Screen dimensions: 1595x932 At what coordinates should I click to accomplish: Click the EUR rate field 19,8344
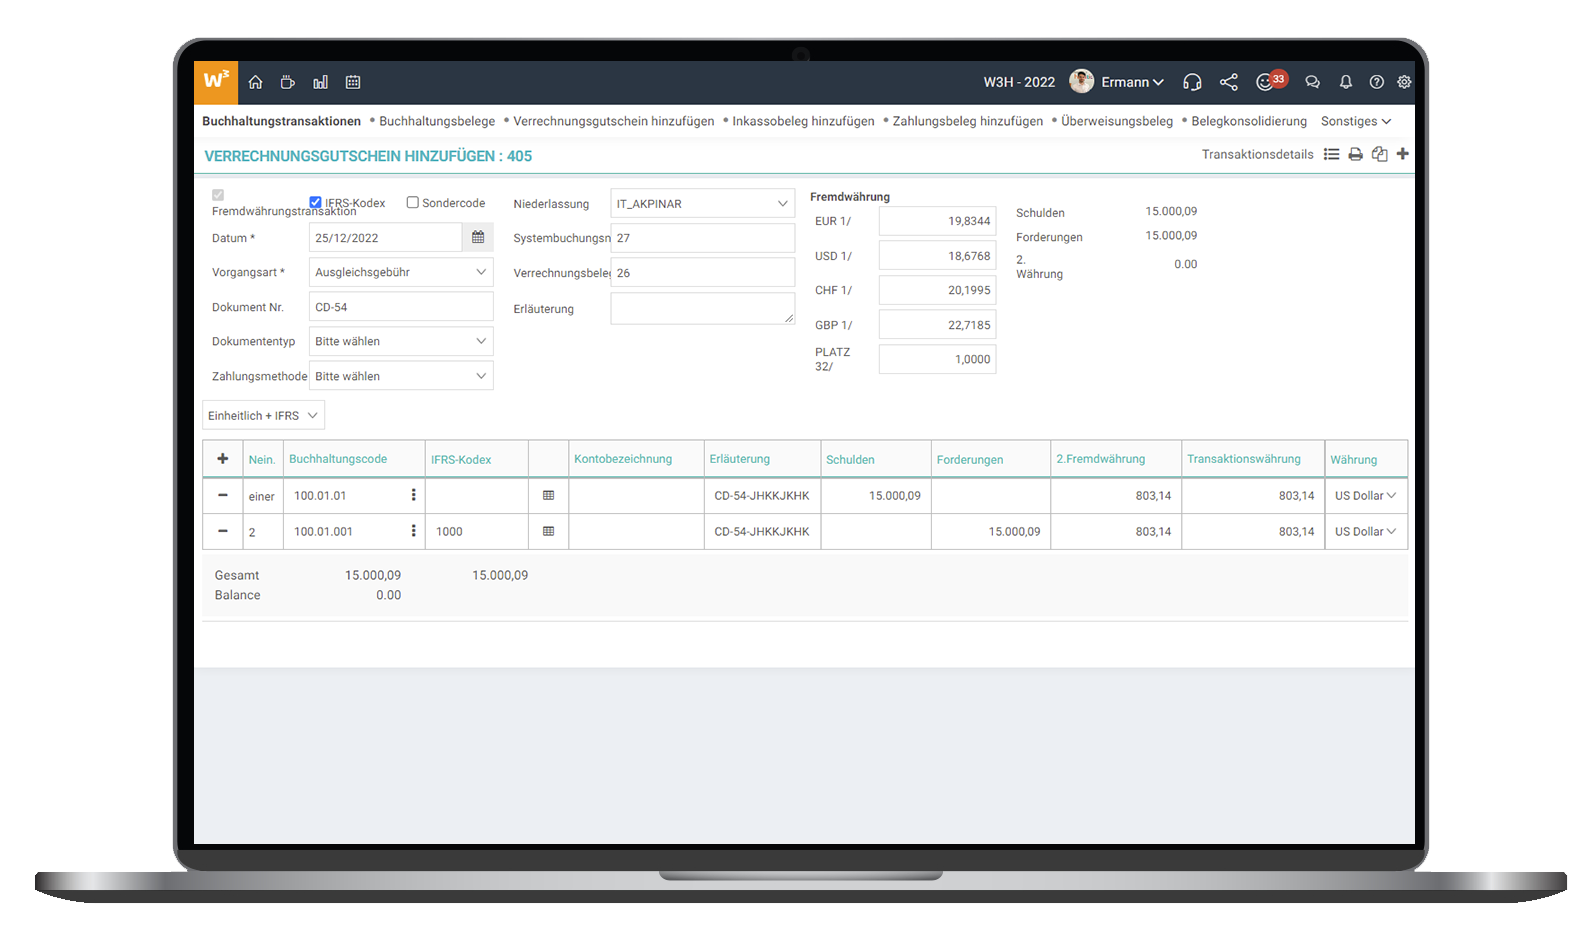[x=937, y=221]
